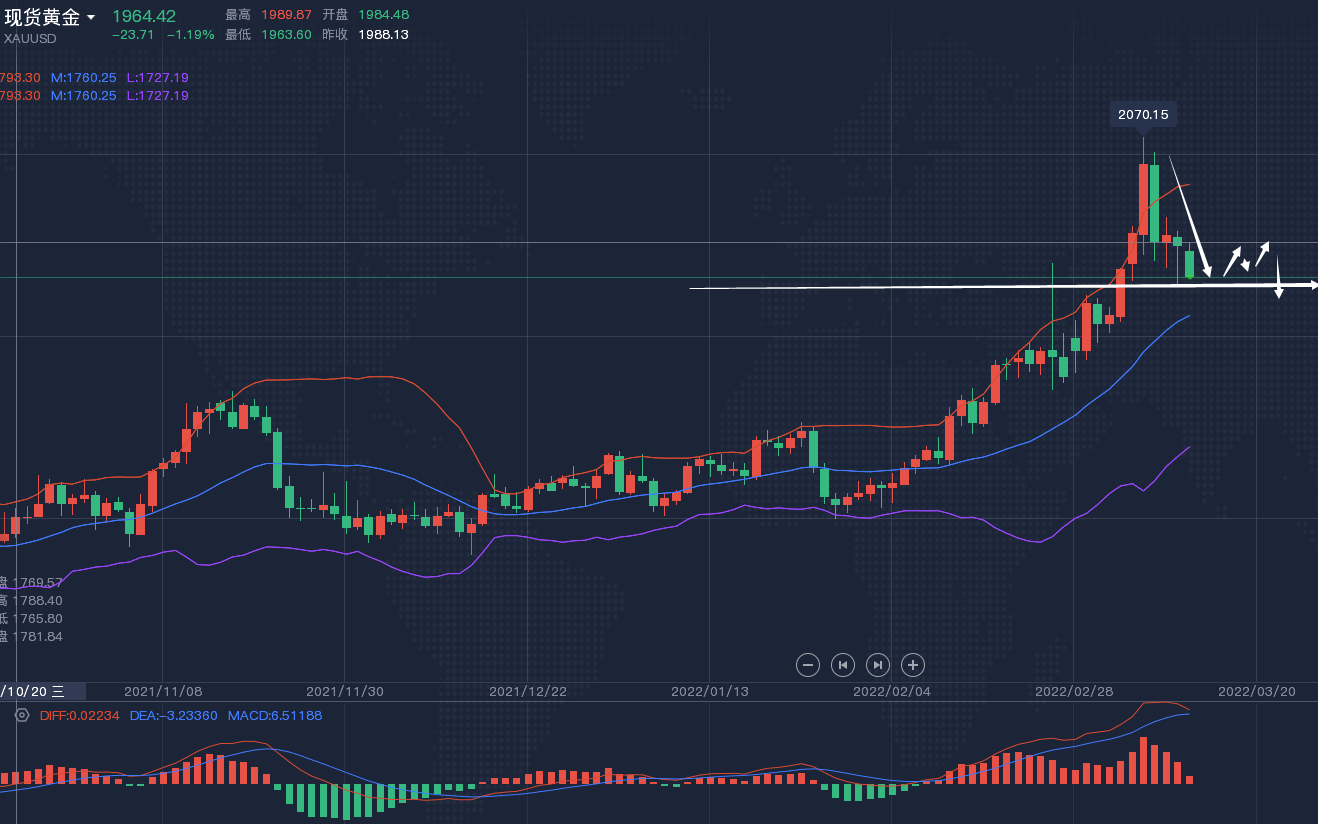Click the 昨收 1988.13 previous close value

pyautogui.click(x=383, y=34)
